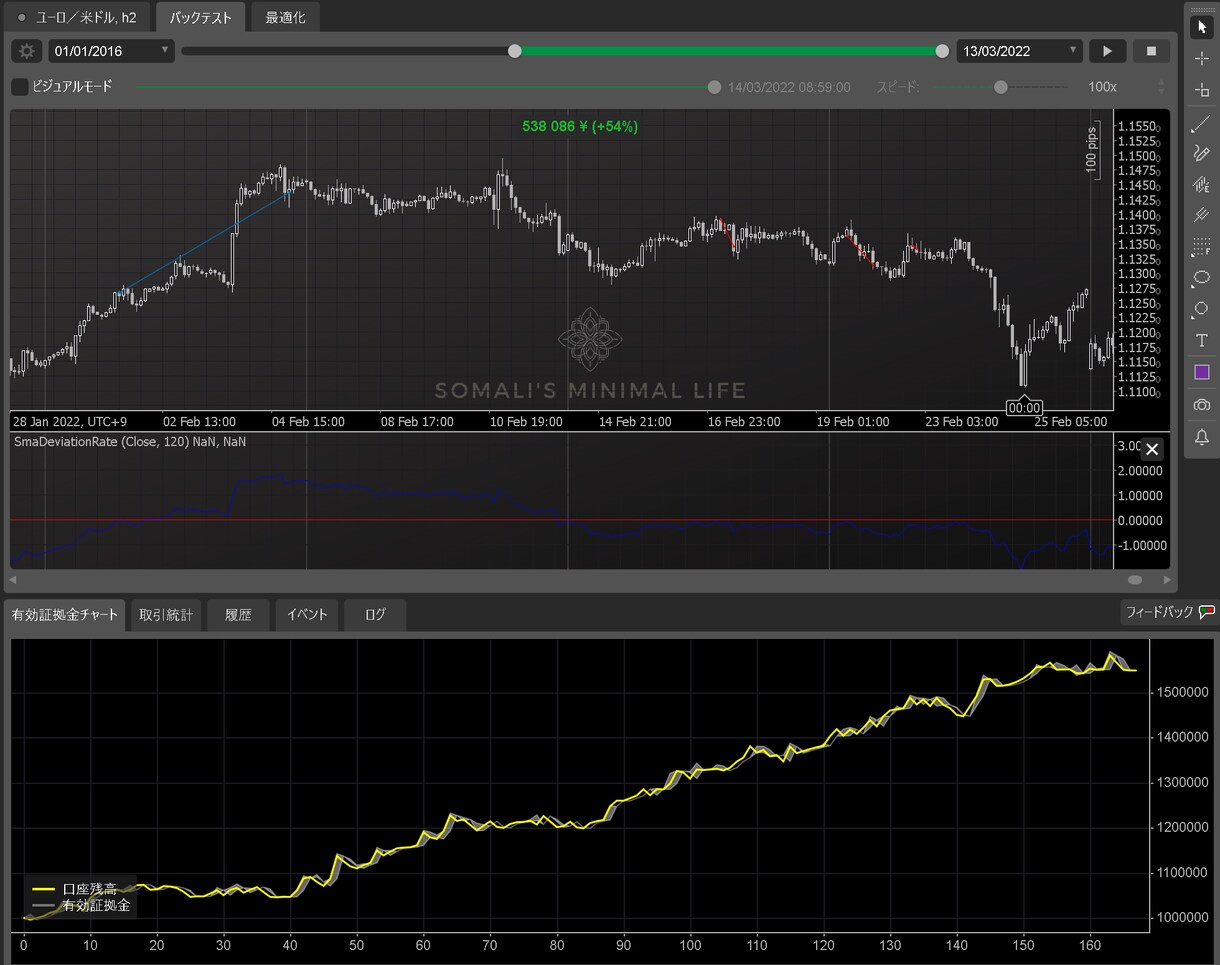Click the backtest period end handle
Image resolution: width=1220 pixels, height=965 pixels.
point(942,51)
